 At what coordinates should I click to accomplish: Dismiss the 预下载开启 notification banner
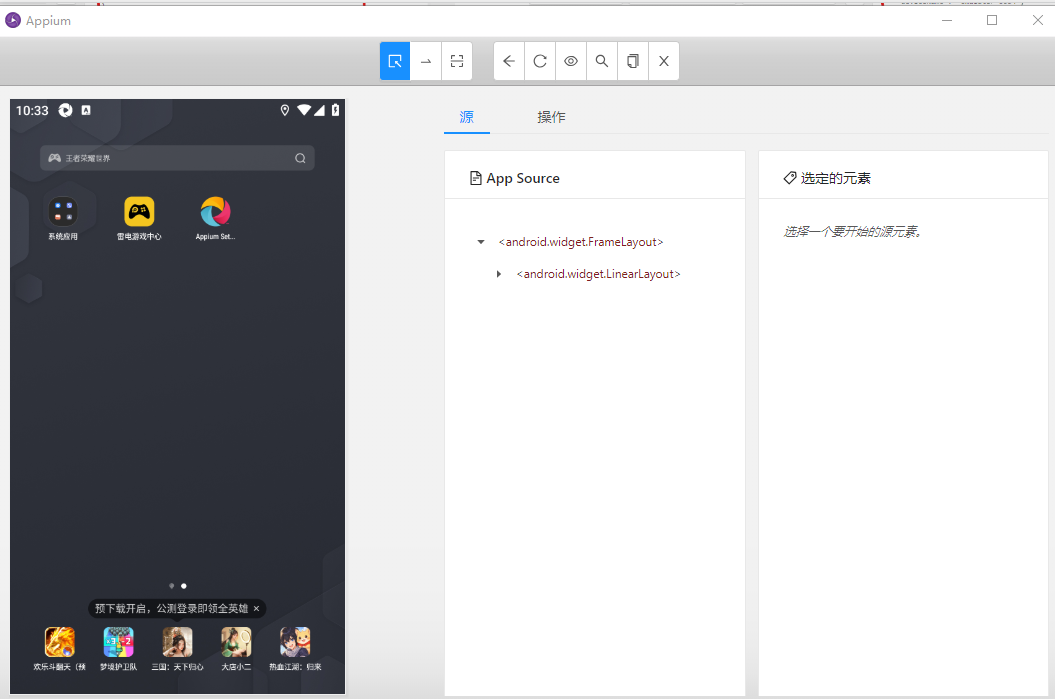coord(256,608)
